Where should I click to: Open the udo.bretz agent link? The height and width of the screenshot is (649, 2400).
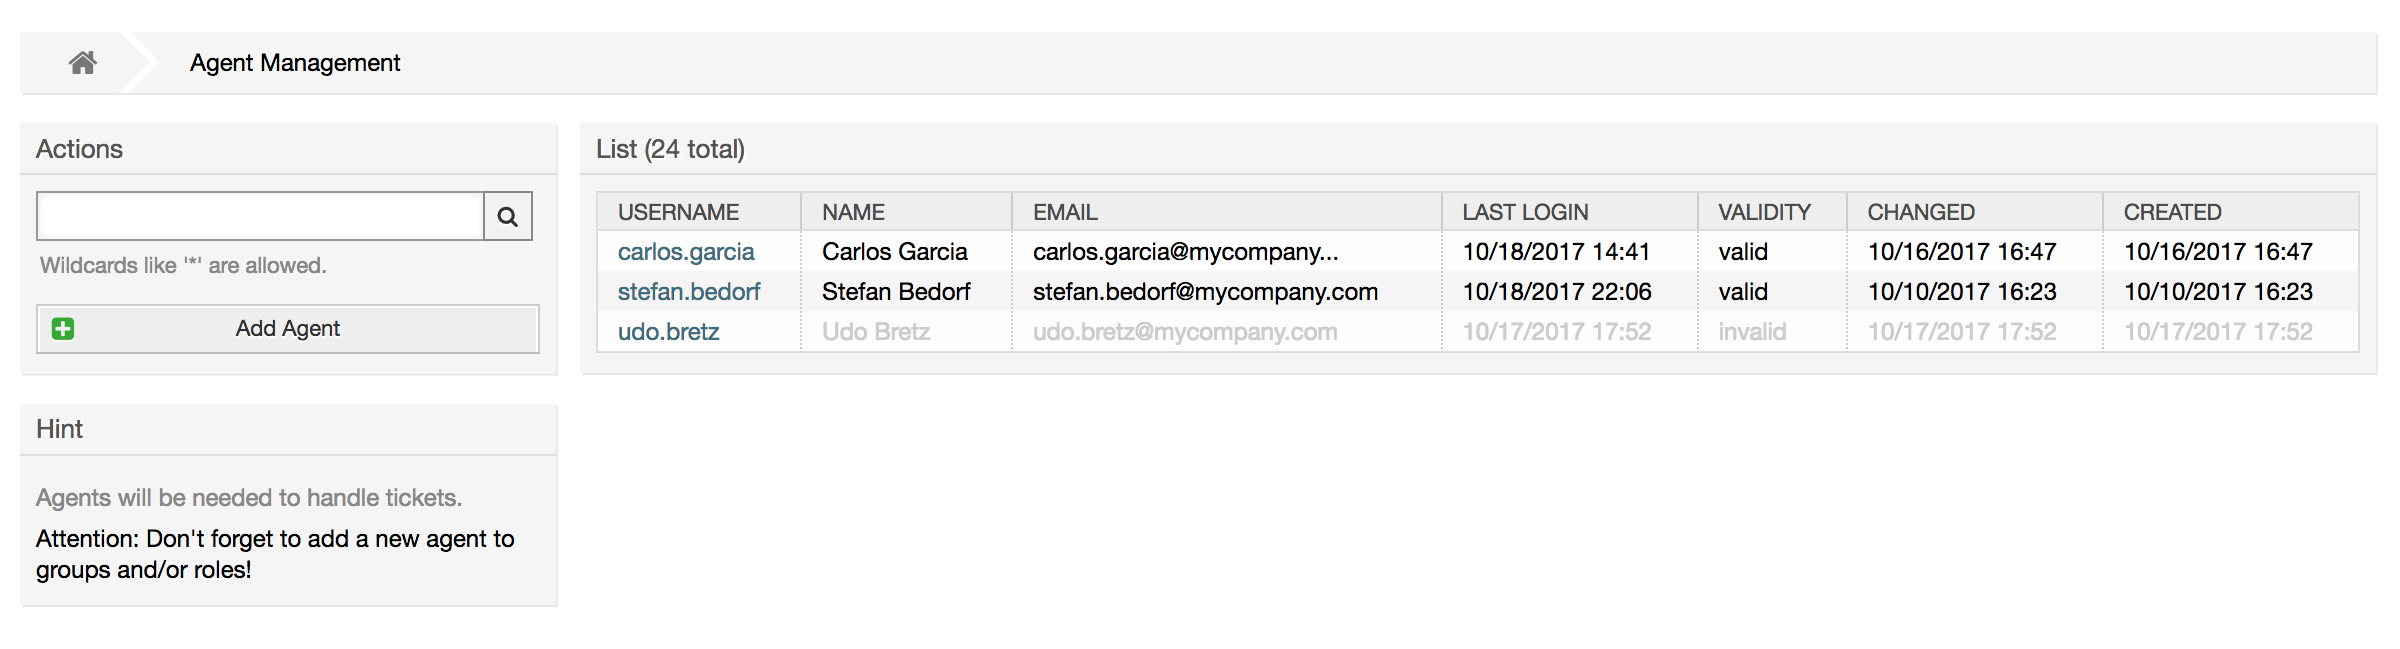point(668,332)
